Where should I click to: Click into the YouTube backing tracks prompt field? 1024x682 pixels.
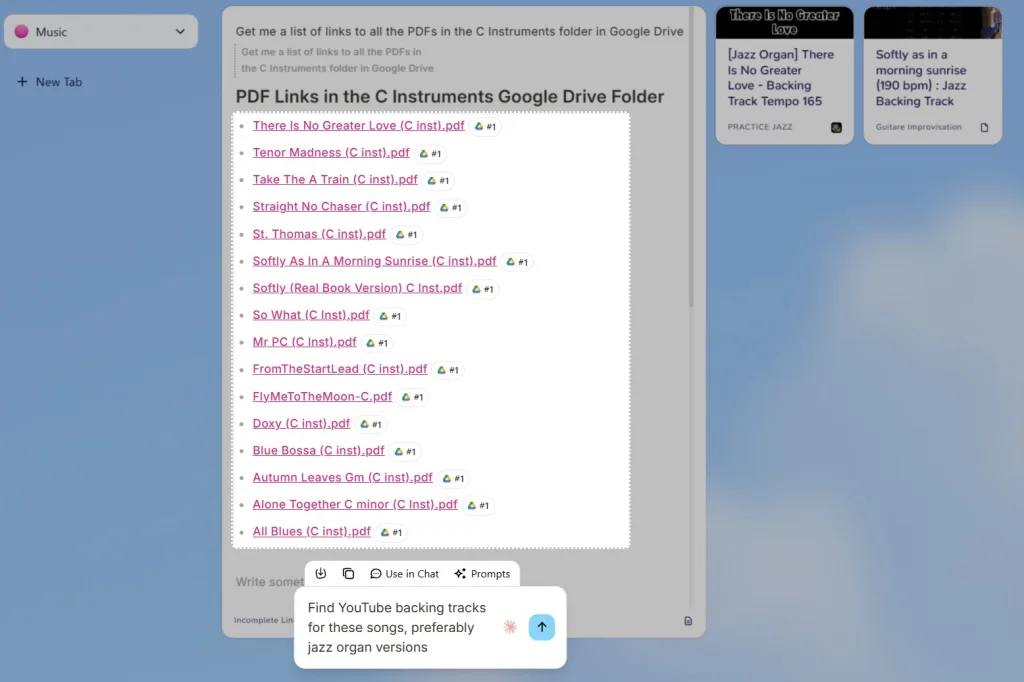tap(397, 627)
